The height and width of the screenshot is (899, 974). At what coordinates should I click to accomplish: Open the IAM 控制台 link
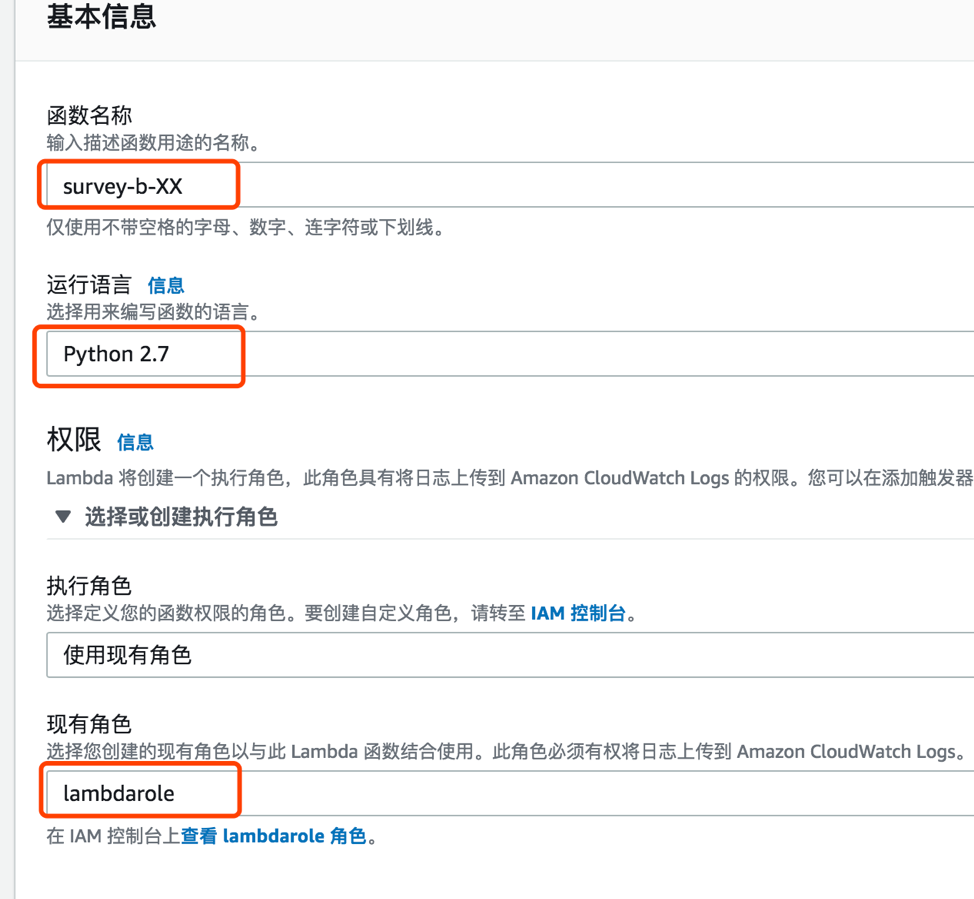pyautogui.click(x=578, y=614)
